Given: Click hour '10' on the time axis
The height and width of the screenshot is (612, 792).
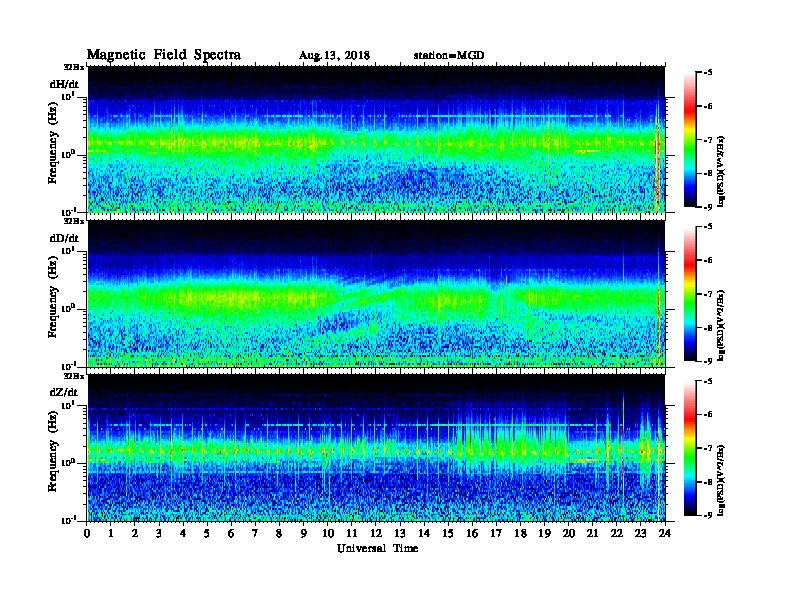Looking at the screenshot, I should (x=328, y=533).
